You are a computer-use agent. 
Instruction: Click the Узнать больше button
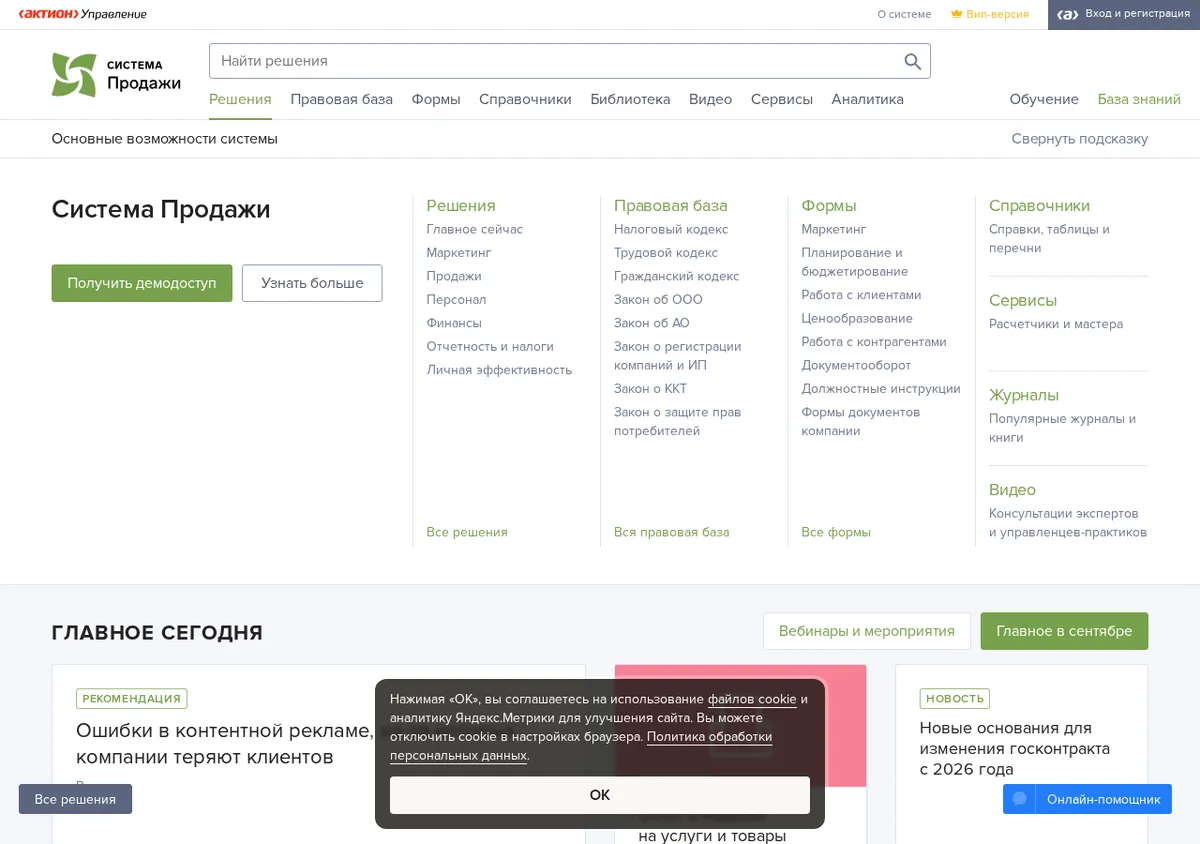(312, 283)
